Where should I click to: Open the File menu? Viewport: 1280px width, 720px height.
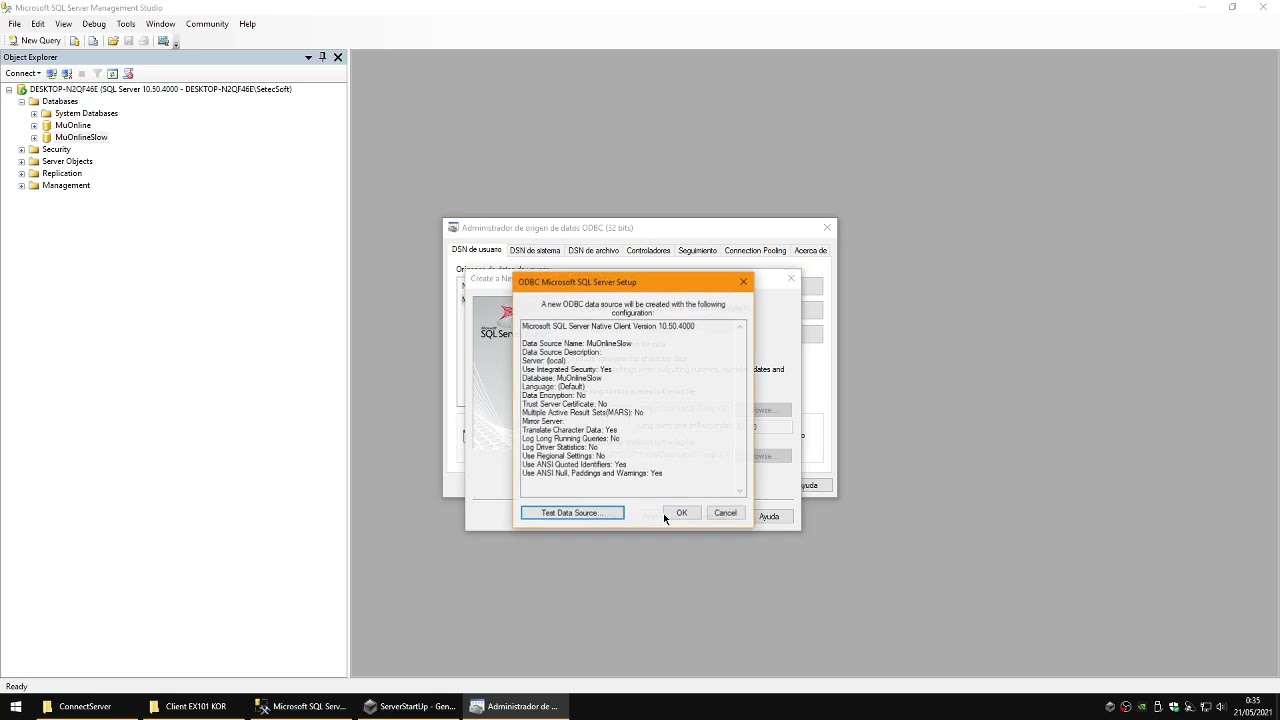(x=15, y=24)
